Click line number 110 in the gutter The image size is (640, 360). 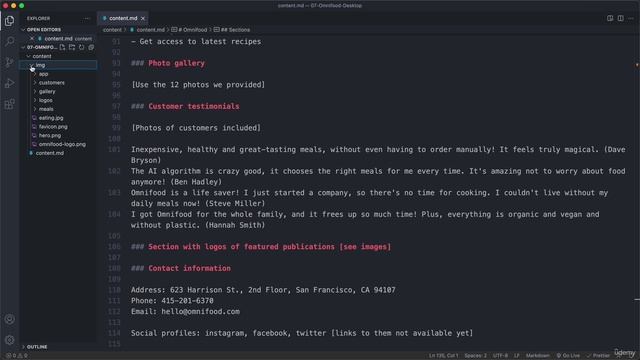[x=114, y=290]
